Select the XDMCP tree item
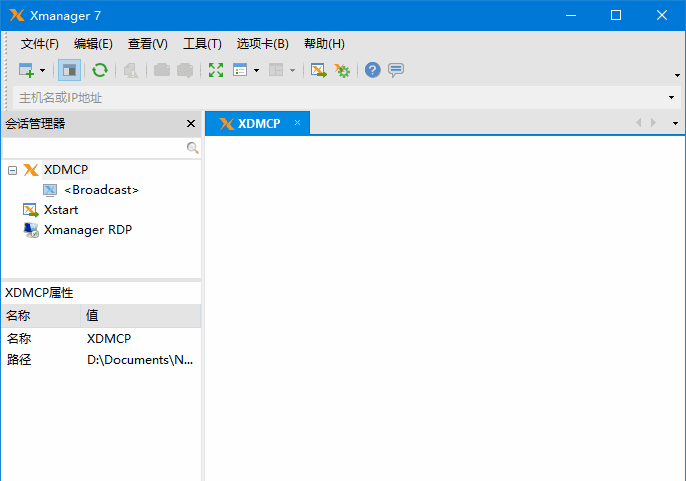Image resolution: width=686 pixels, height=481 pixels. [x=66, y=170]
